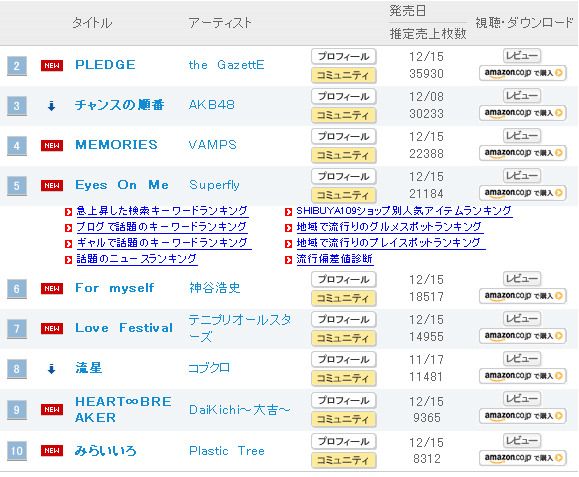
Task: Open HEART∞BREAKER title link
Action: click(x=123, y=409)
